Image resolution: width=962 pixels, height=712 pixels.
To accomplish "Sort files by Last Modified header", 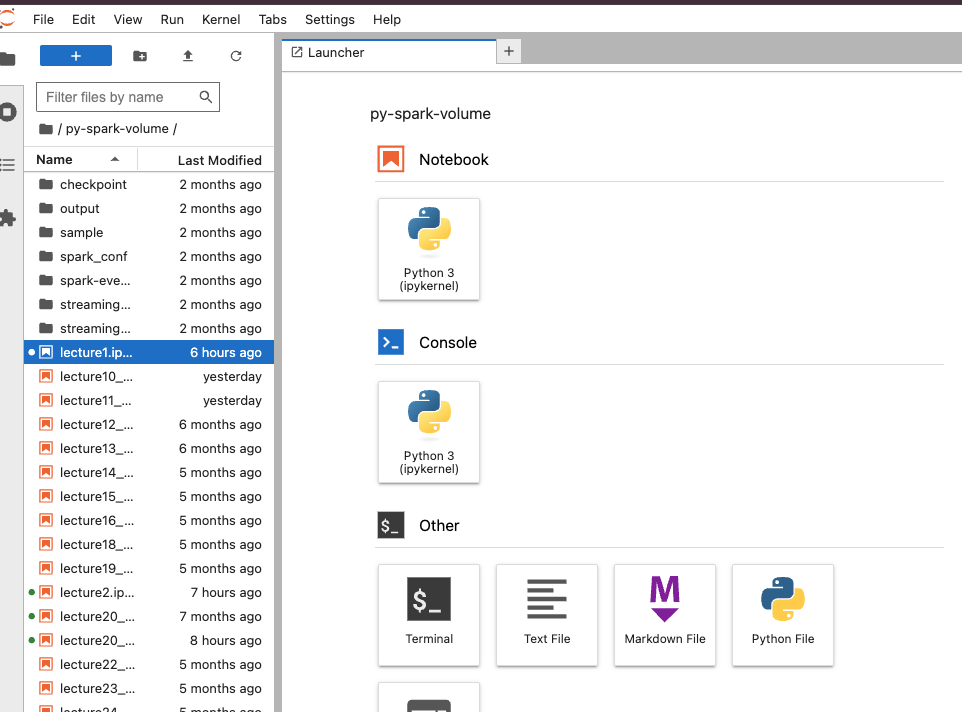I will click(206, 160).
